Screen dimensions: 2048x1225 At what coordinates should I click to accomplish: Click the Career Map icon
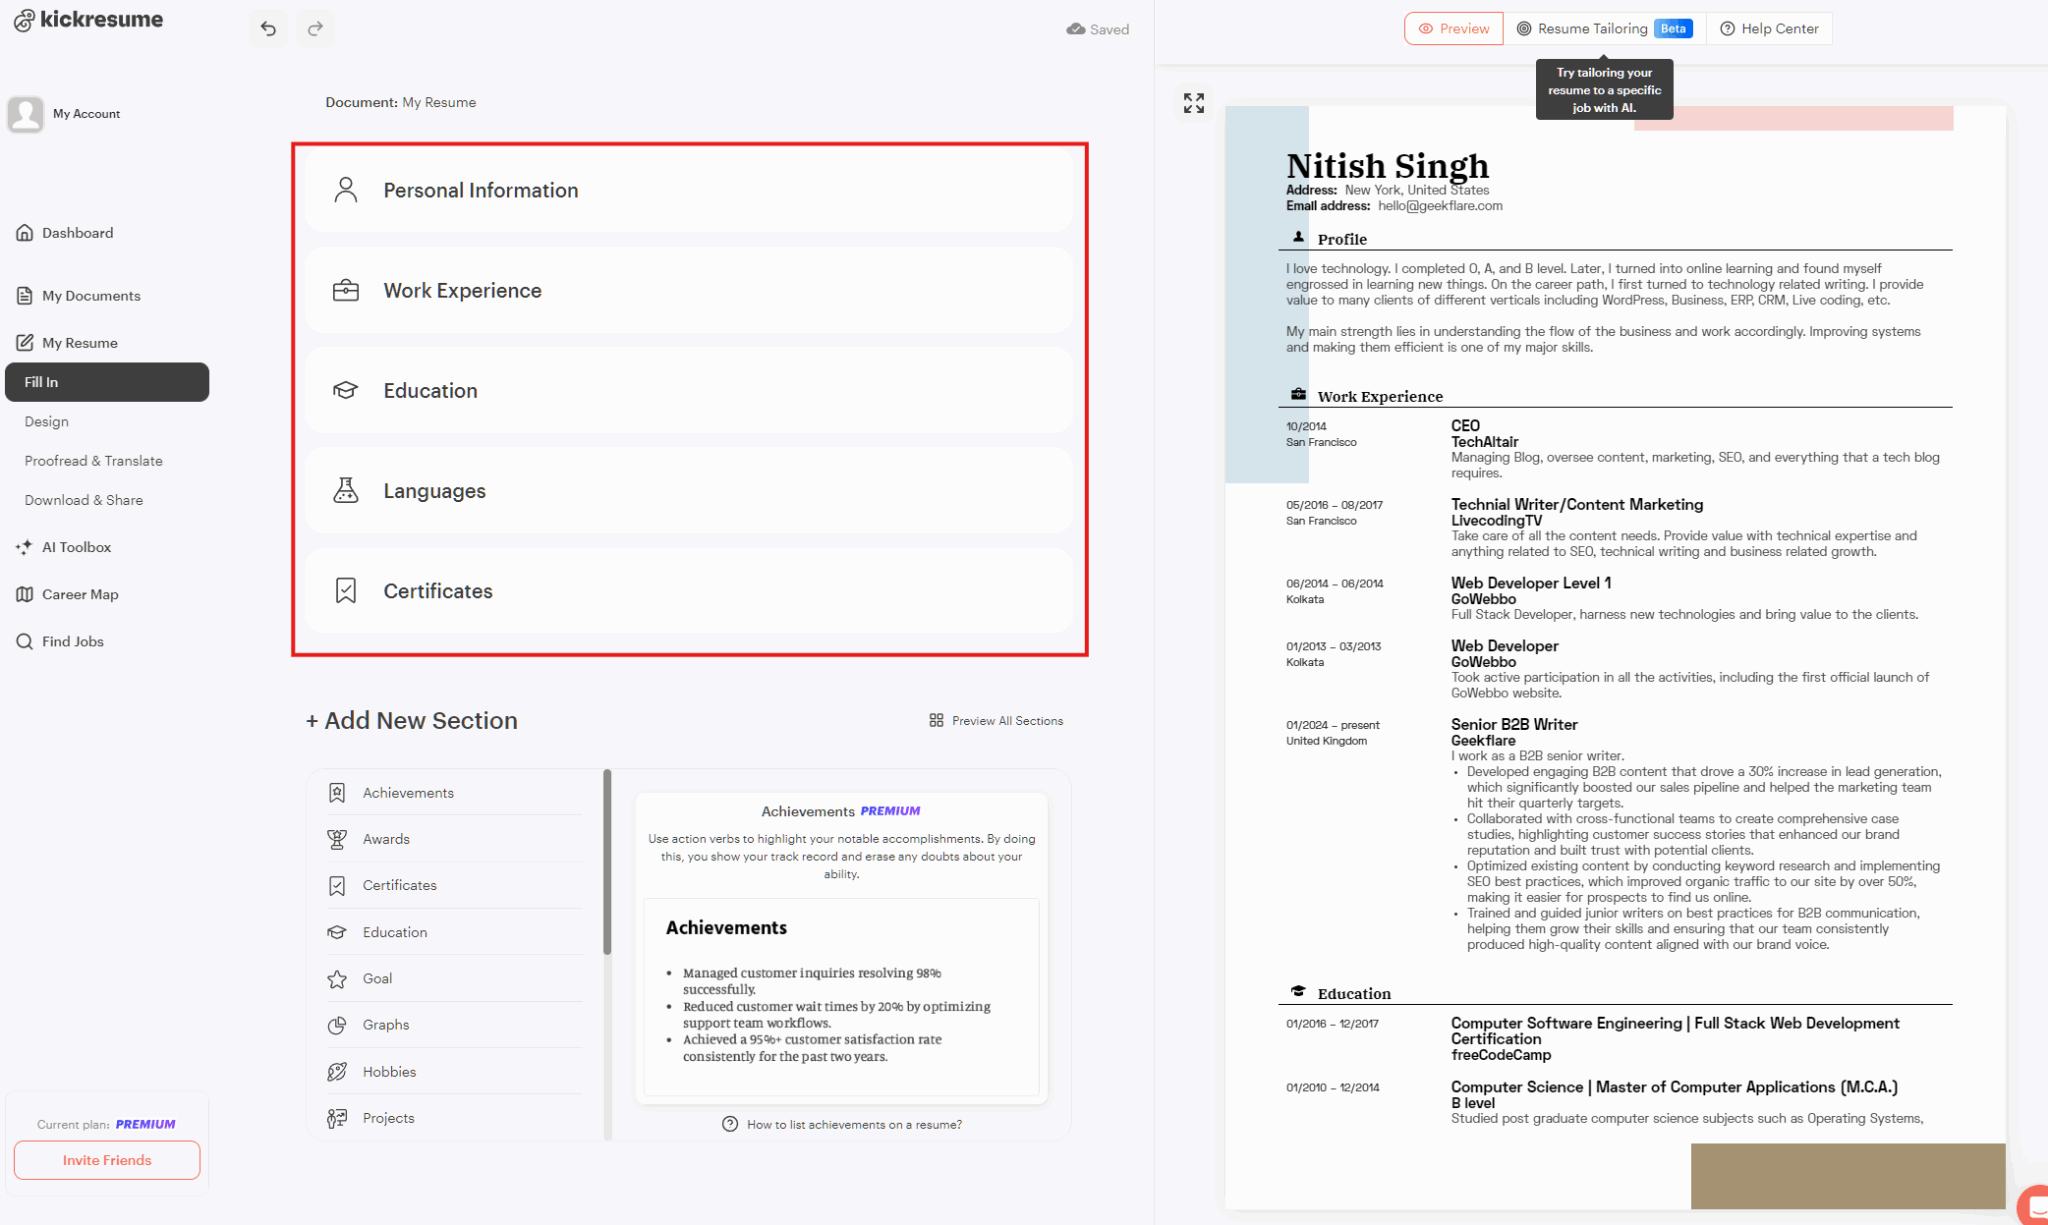(25, 594)
